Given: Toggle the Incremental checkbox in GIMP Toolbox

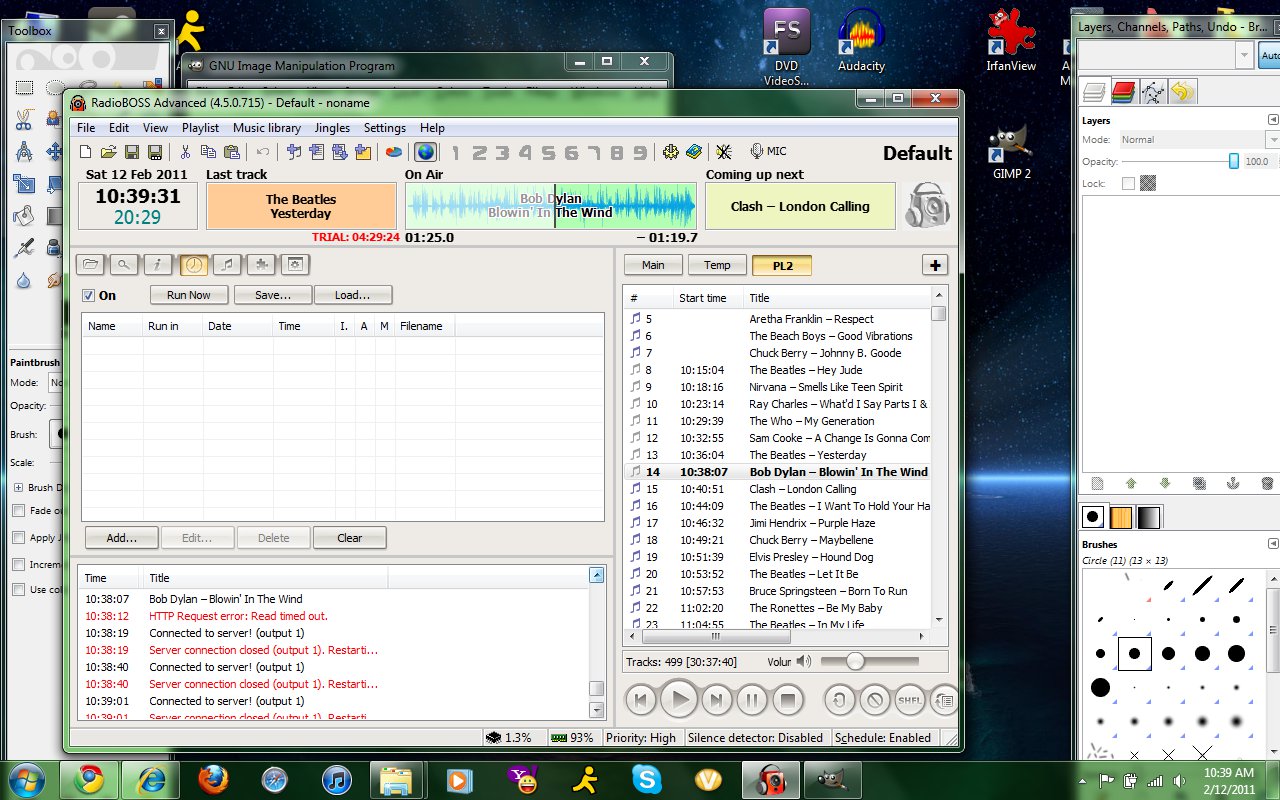Looking at the screenshot, I should tap(18, 564).
